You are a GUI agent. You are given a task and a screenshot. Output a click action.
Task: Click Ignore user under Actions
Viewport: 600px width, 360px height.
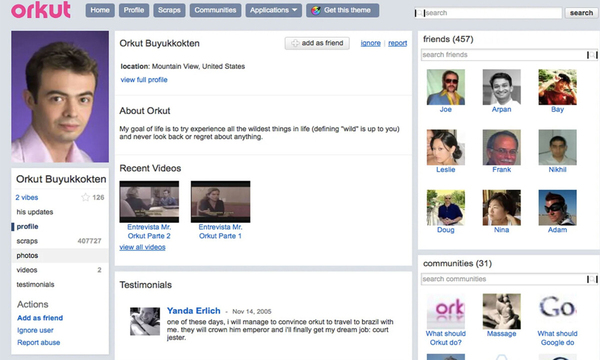tap(35, 330)
